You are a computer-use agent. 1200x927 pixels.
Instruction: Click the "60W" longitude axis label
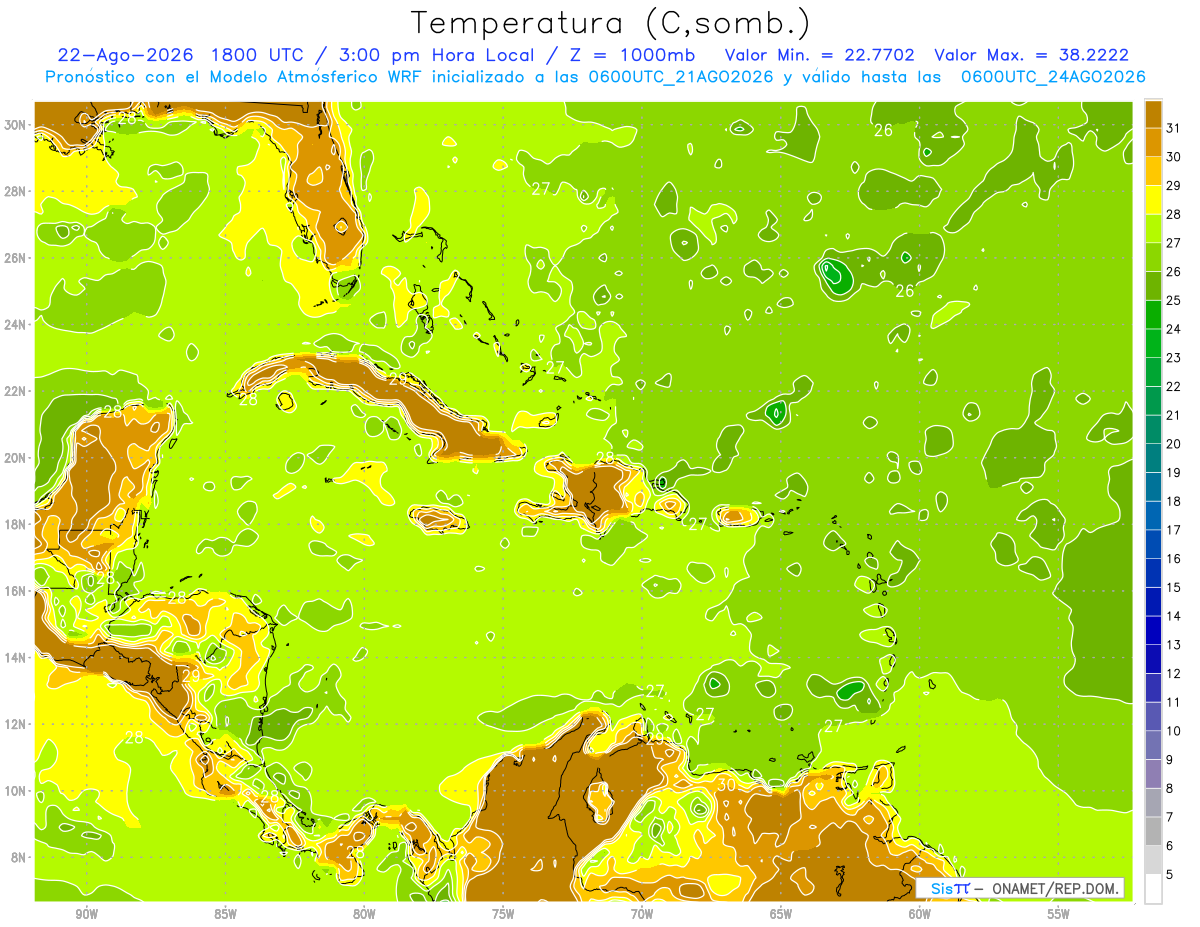(920, 914)
